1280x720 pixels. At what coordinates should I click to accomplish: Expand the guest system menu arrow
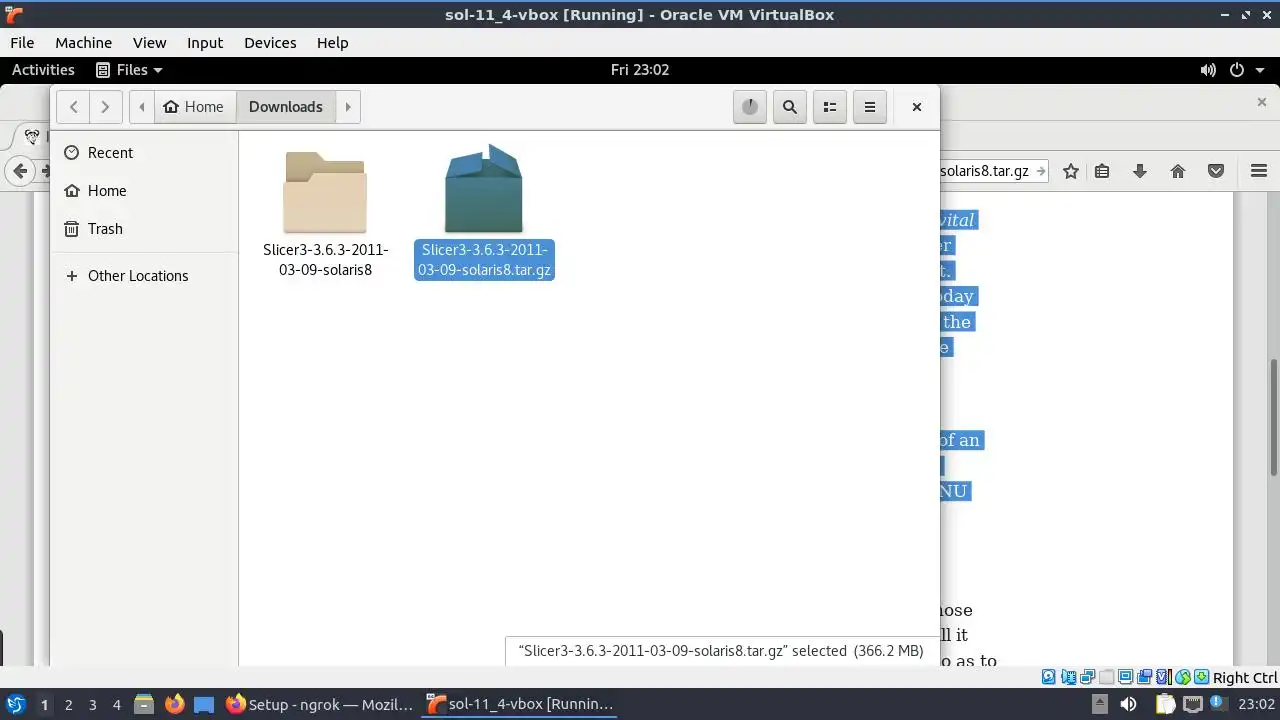1258,70
